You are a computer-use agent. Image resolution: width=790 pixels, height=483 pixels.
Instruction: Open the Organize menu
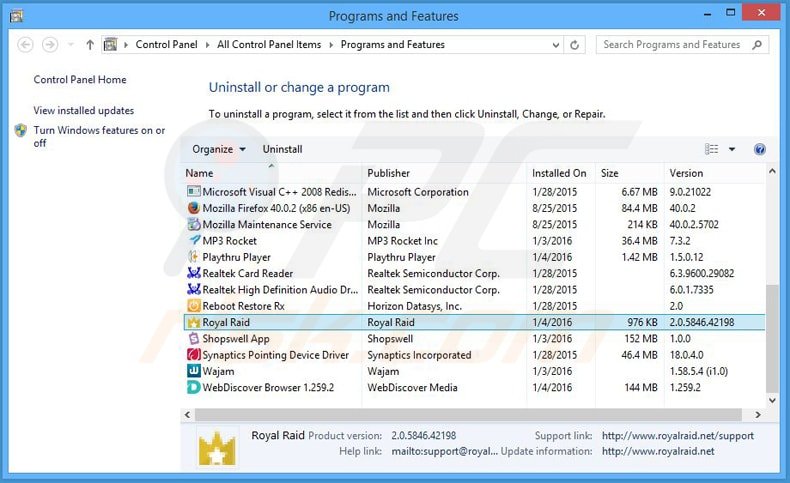click(219, 149)
